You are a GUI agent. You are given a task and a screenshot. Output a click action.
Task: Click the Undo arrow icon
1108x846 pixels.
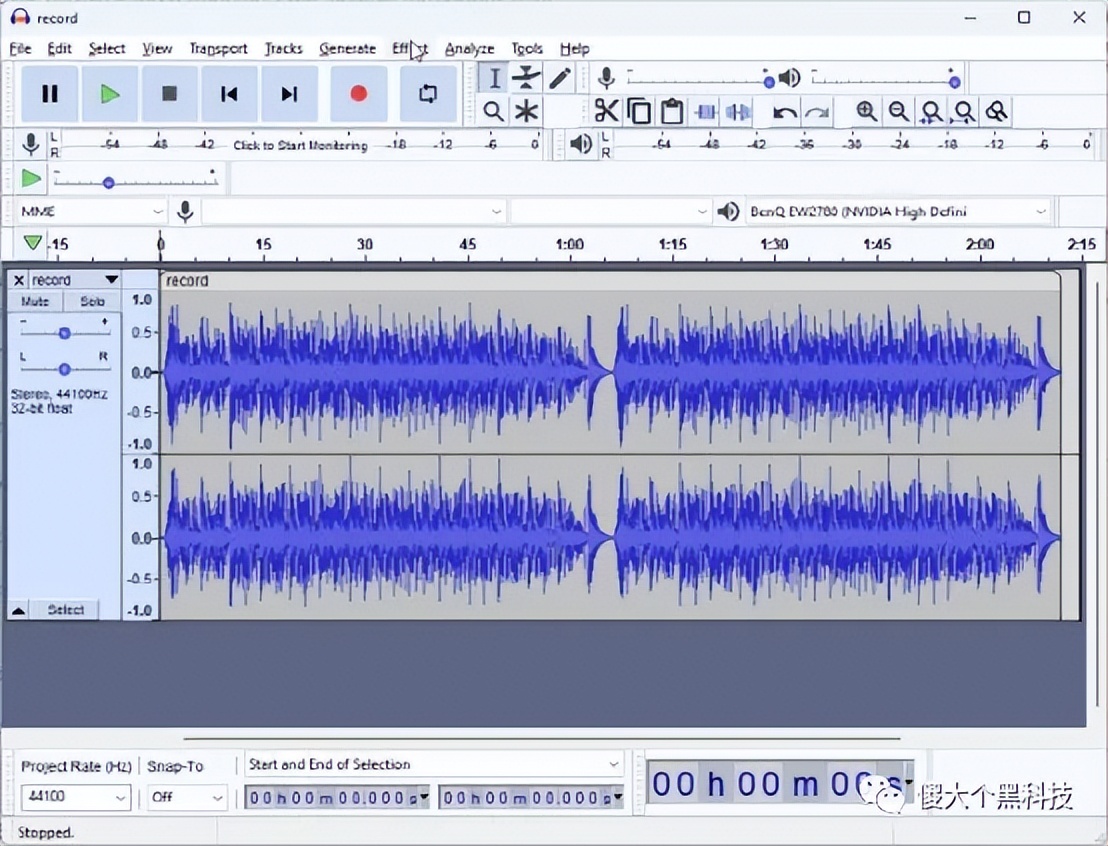785,111
